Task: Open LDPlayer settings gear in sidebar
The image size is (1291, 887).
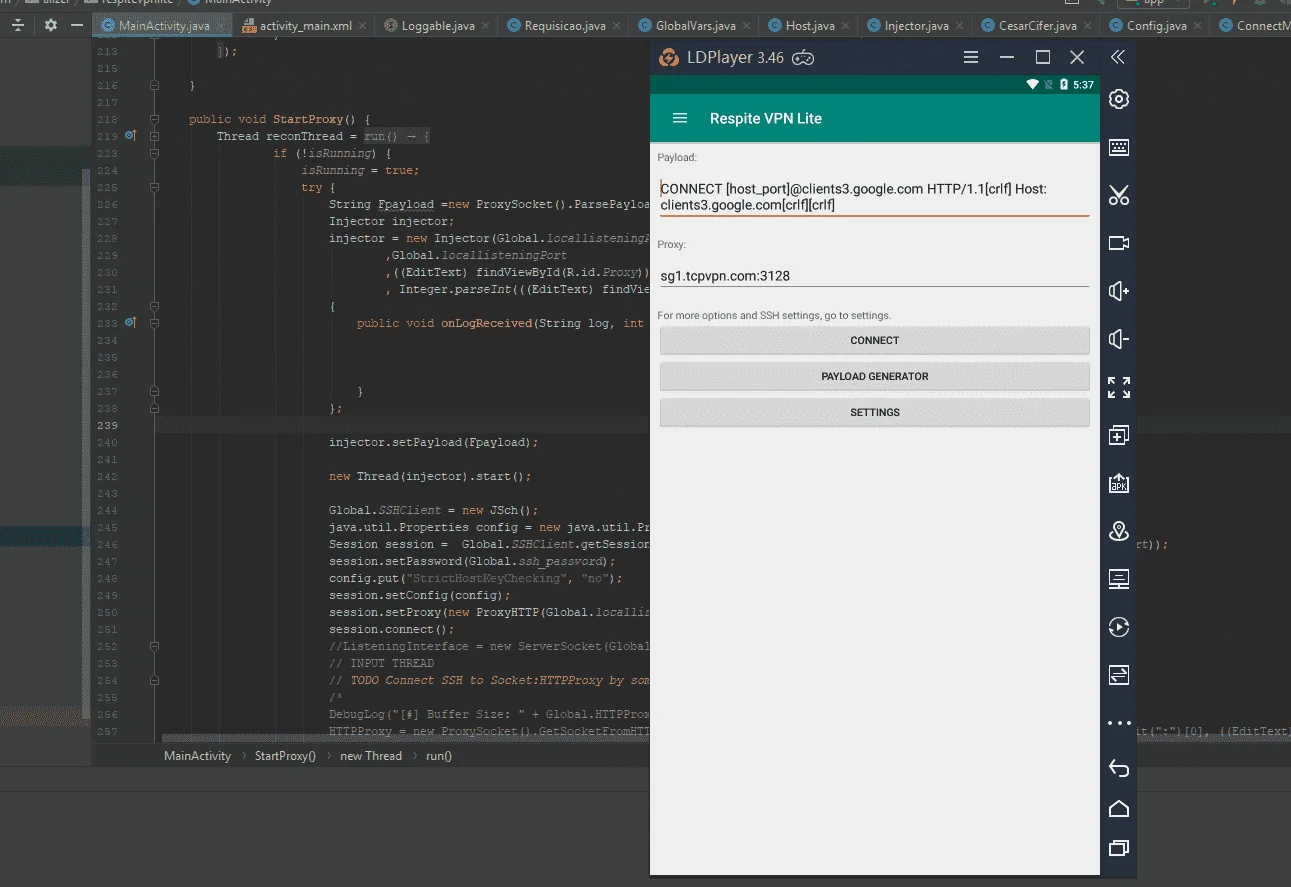Action: (x=1119, y=99)
